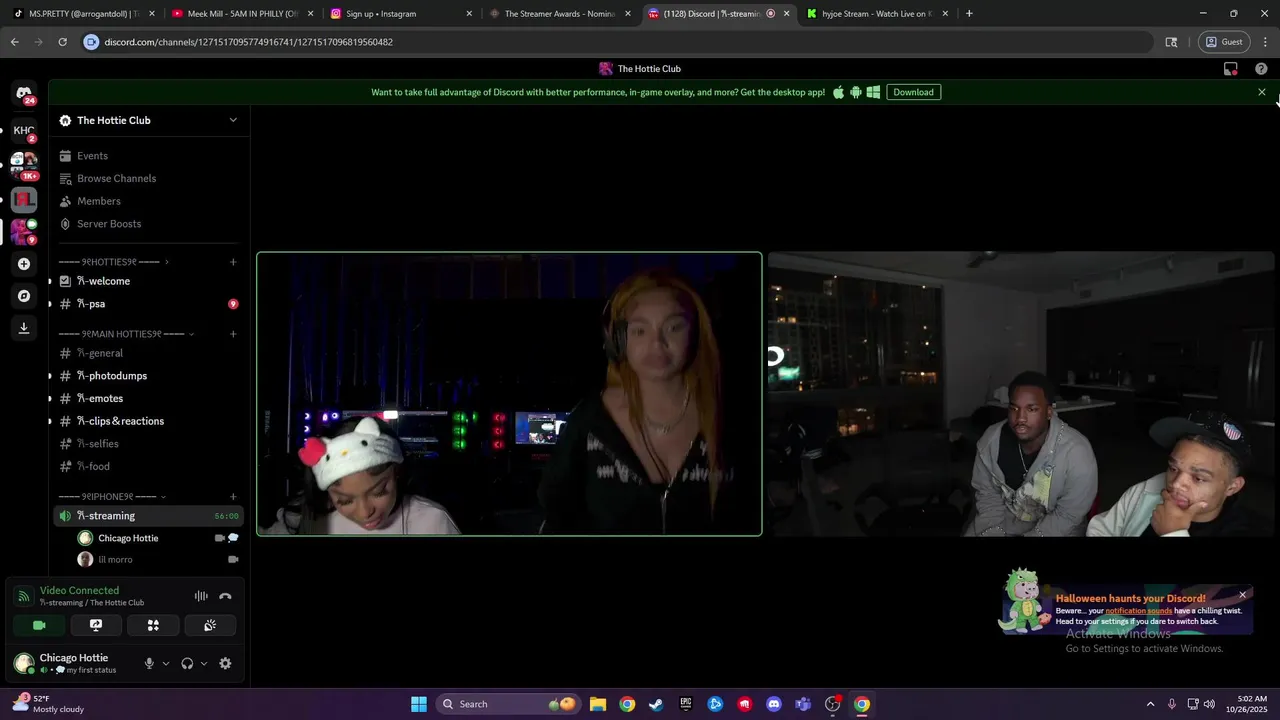
Task: Open the noise suppression waveform icon
Action: (201, 596)
